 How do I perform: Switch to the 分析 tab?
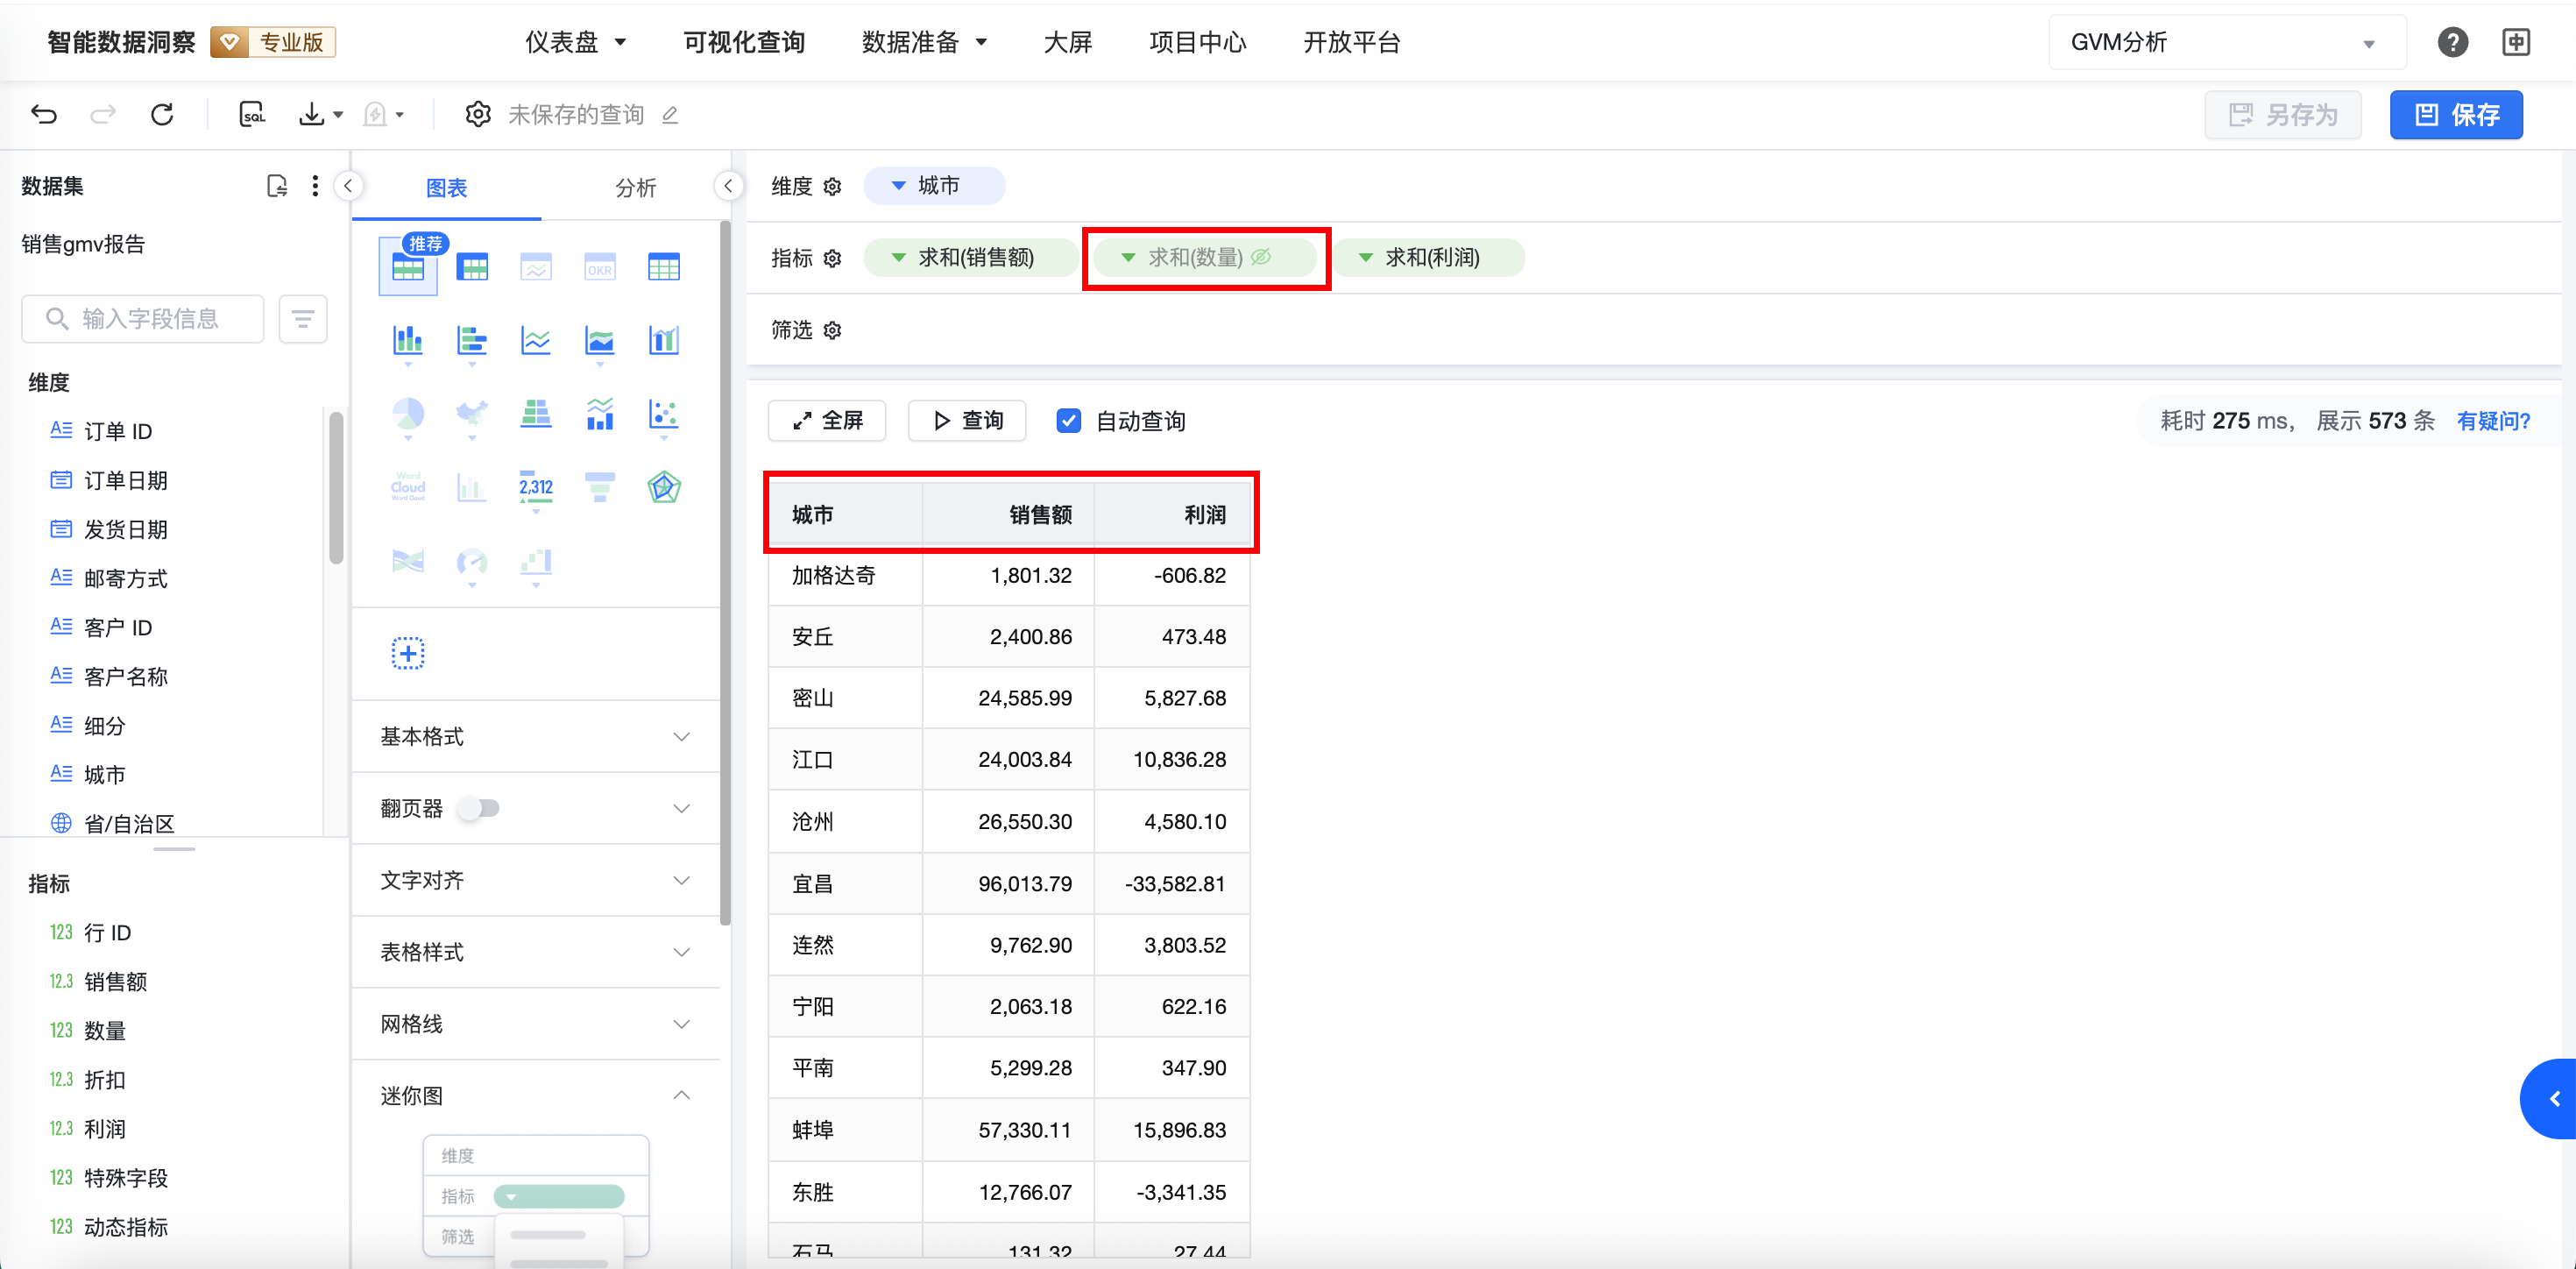point(635,187)
